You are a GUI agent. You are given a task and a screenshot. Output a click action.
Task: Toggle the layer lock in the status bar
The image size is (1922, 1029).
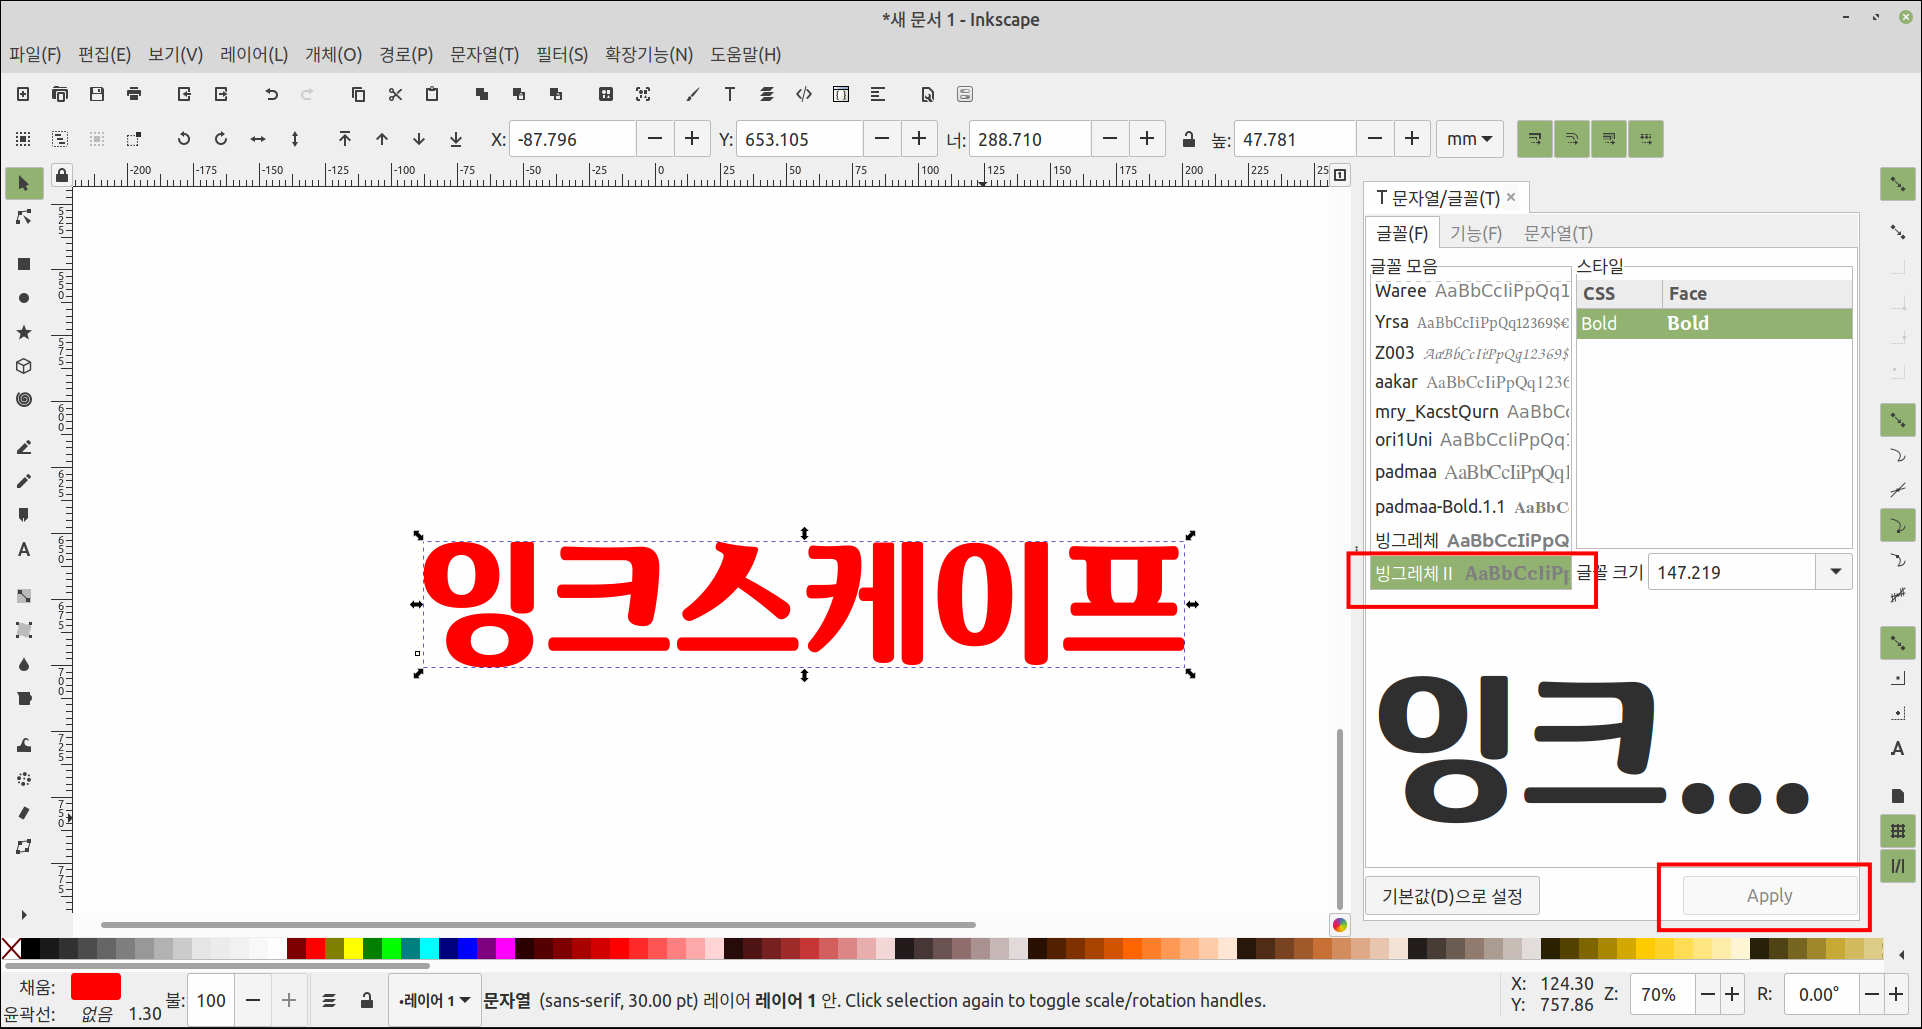367,1000
